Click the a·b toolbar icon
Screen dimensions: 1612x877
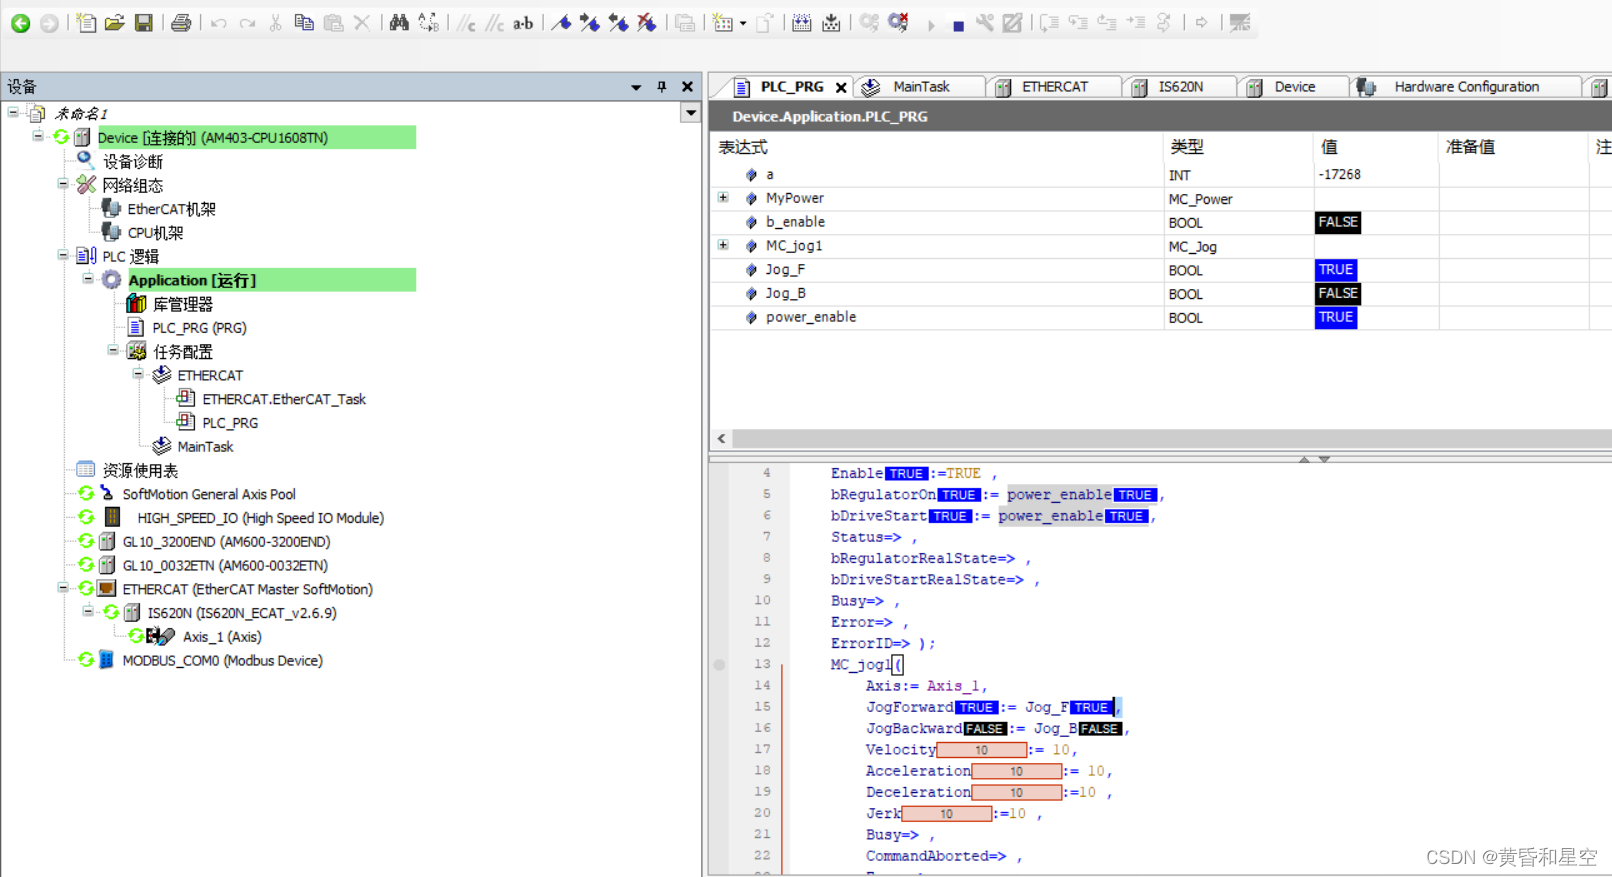[523, 23]
